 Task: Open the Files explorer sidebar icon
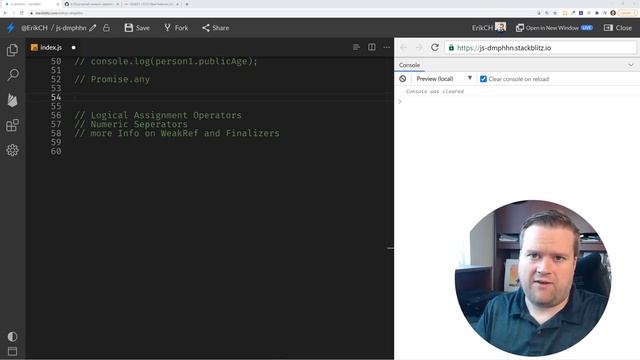tap(12, 50)
